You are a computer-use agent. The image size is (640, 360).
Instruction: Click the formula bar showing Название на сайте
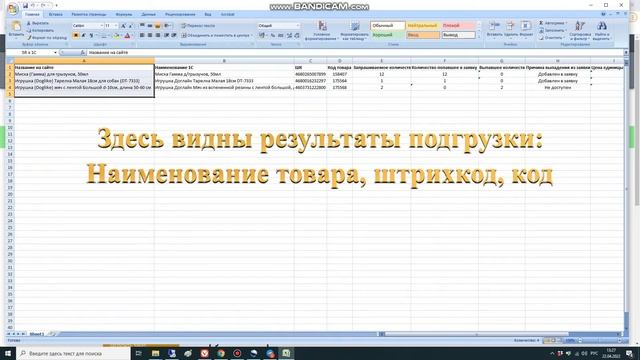click(x=354, y=53)
